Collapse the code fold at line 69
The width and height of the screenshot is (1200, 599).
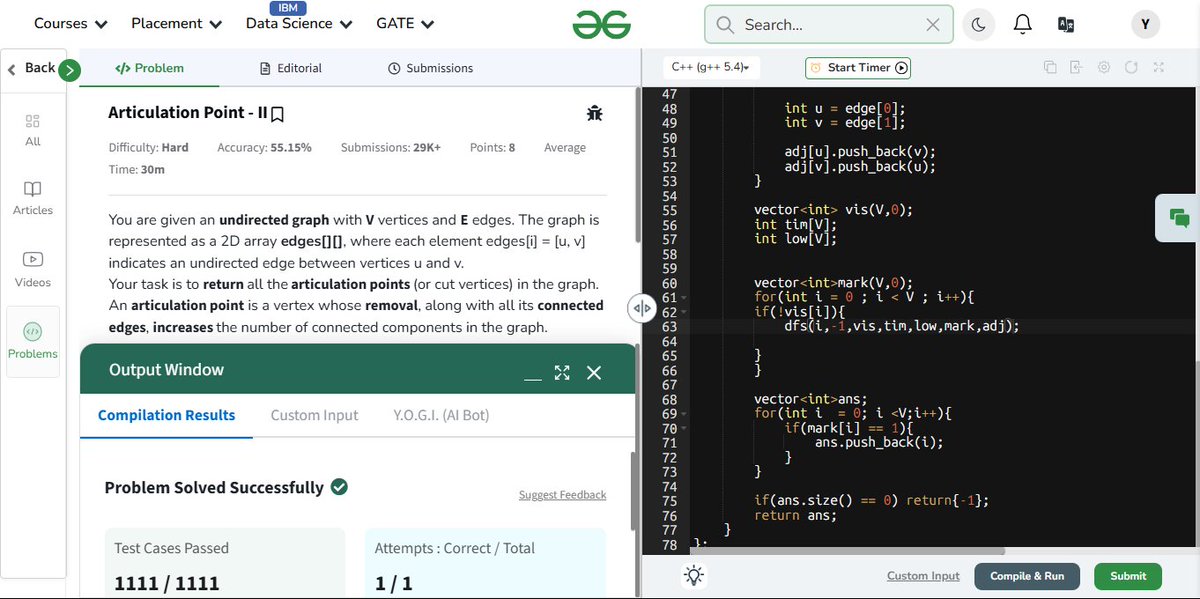coord(686,414)
